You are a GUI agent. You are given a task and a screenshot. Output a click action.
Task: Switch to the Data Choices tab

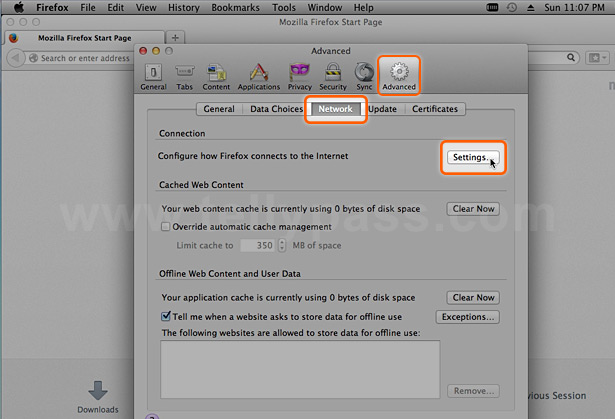click(277, 109)
